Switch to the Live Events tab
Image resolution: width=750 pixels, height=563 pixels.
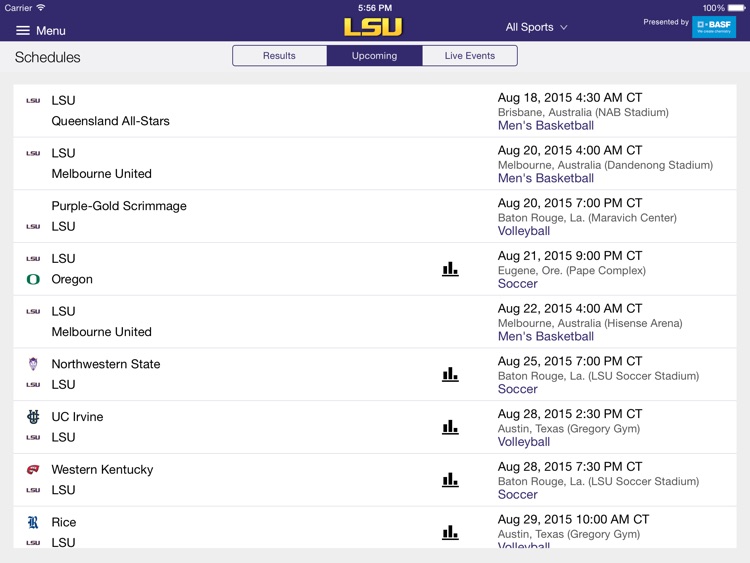[470, 55]
